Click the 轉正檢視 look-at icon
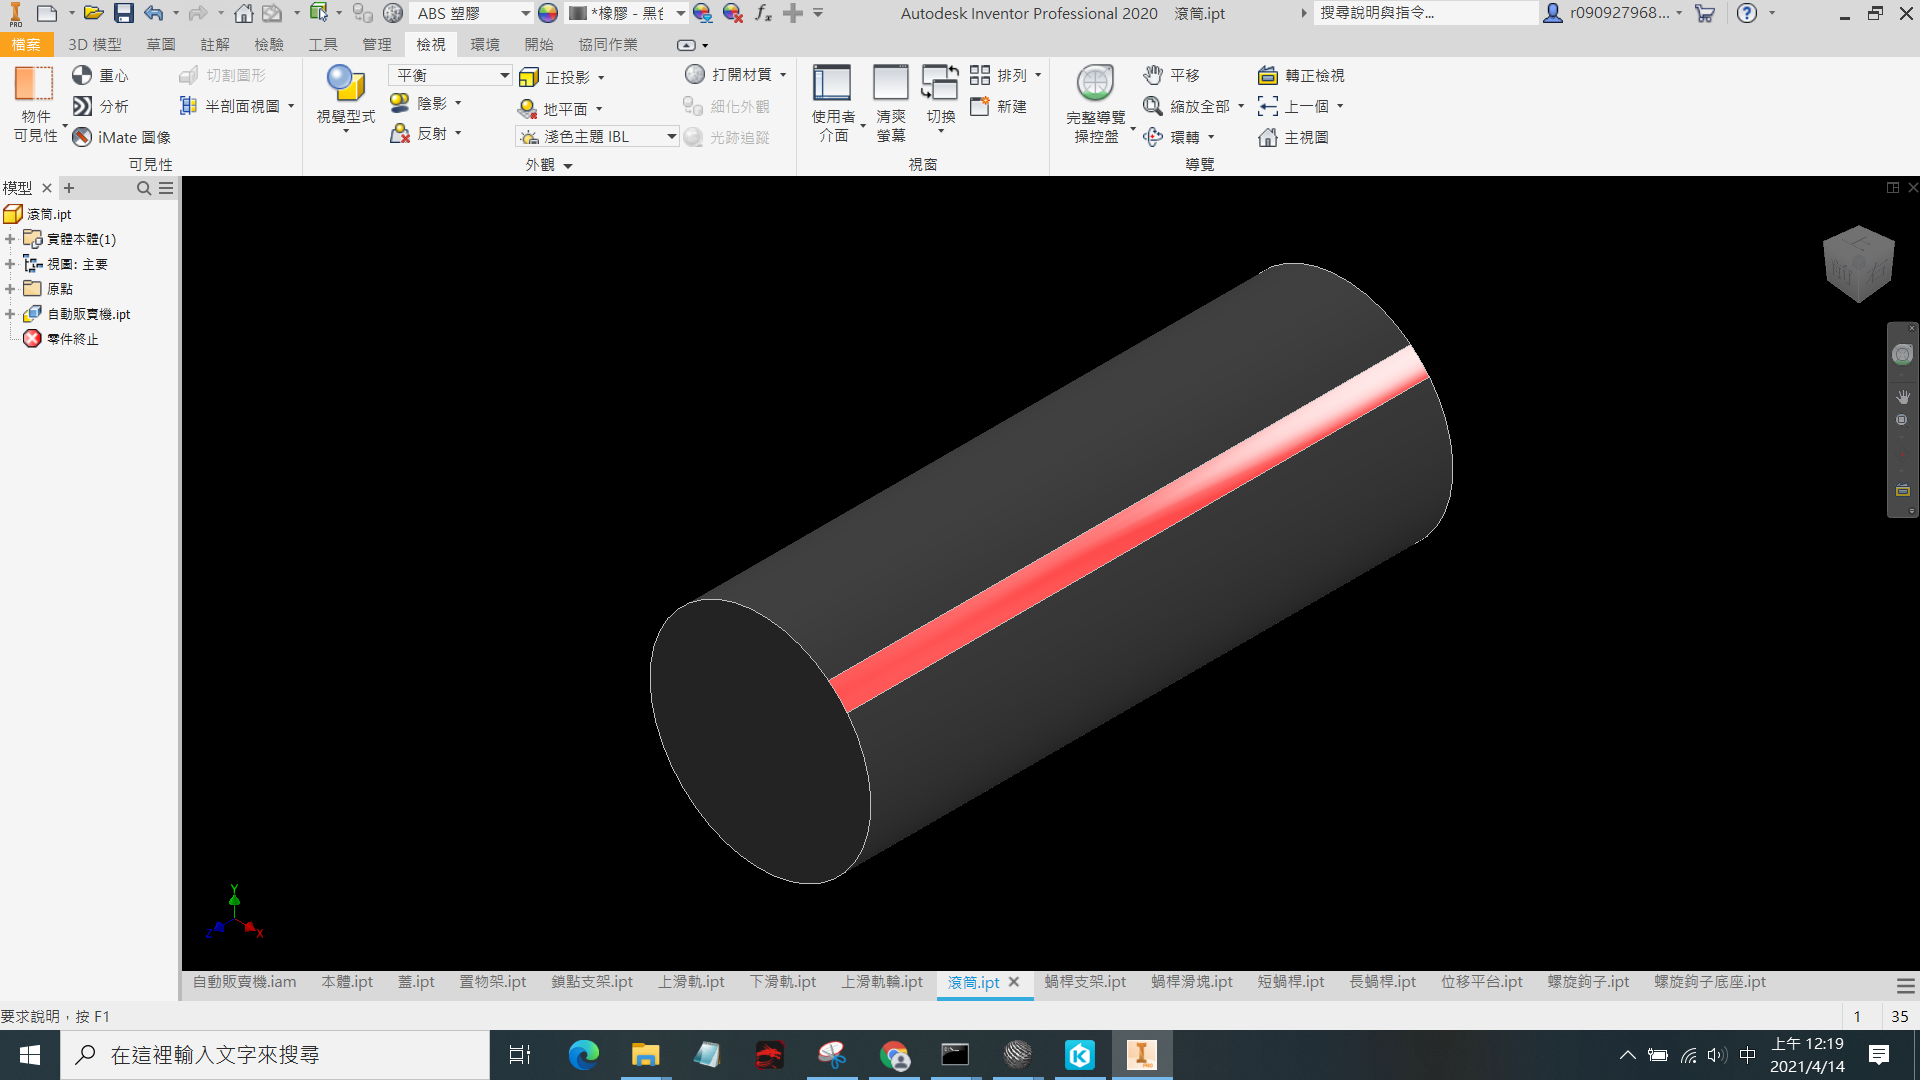The width and height of the screenshot is (1920, 1080). (1267, 75)
